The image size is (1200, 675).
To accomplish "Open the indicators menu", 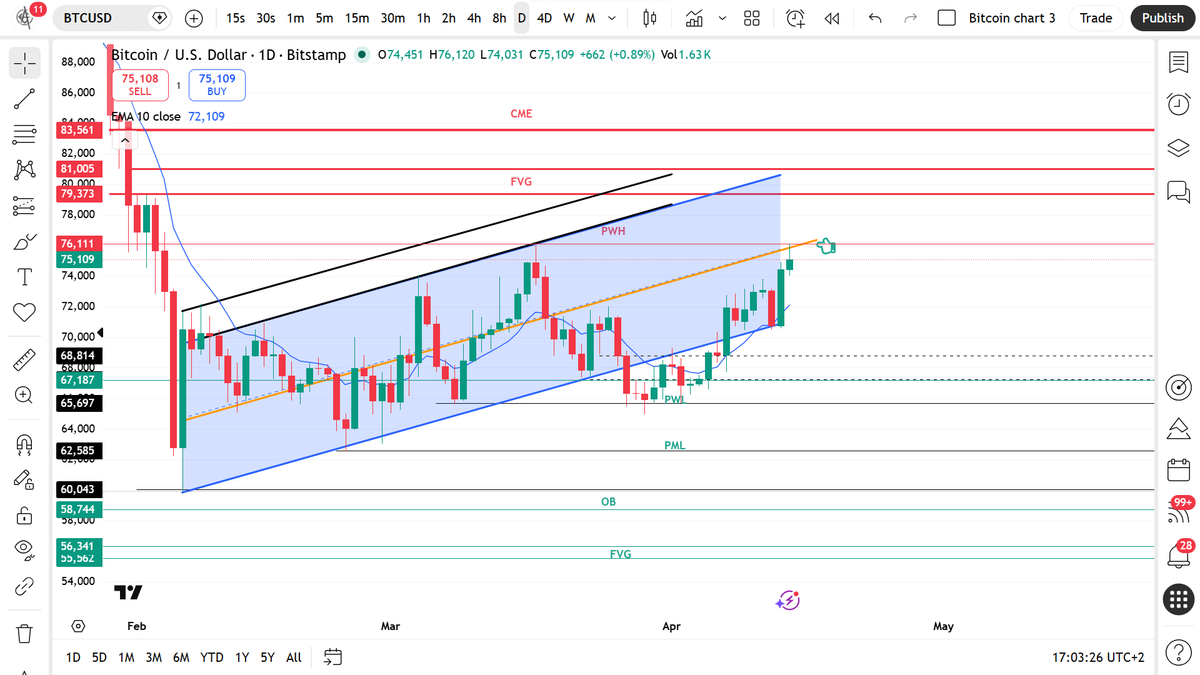I will [694, 18].
